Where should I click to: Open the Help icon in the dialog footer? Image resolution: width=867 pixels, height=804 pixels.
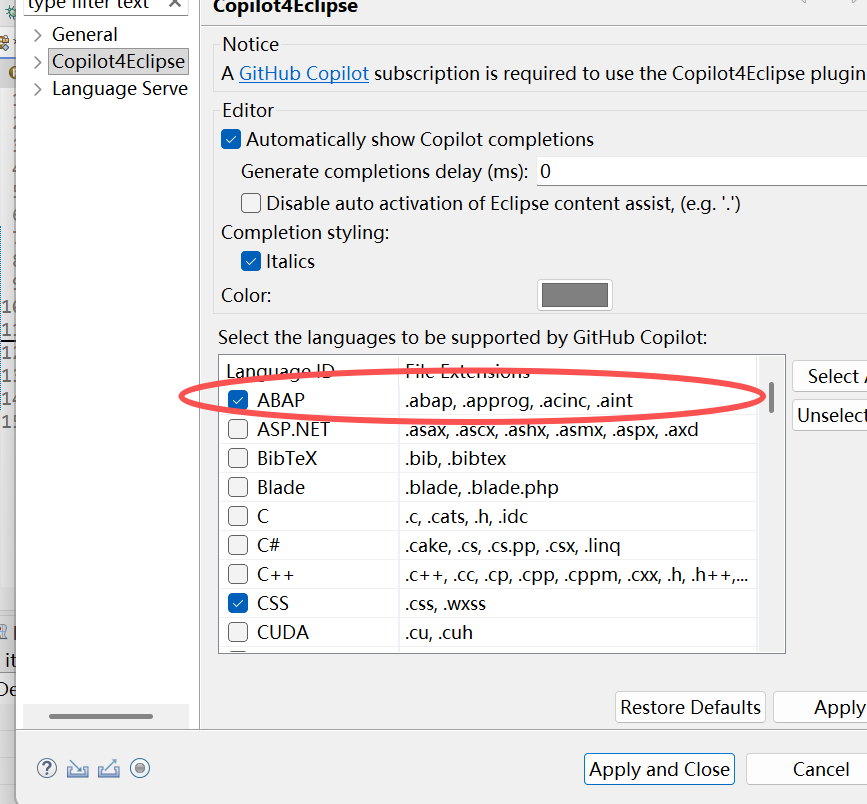(x=47, y=768)
